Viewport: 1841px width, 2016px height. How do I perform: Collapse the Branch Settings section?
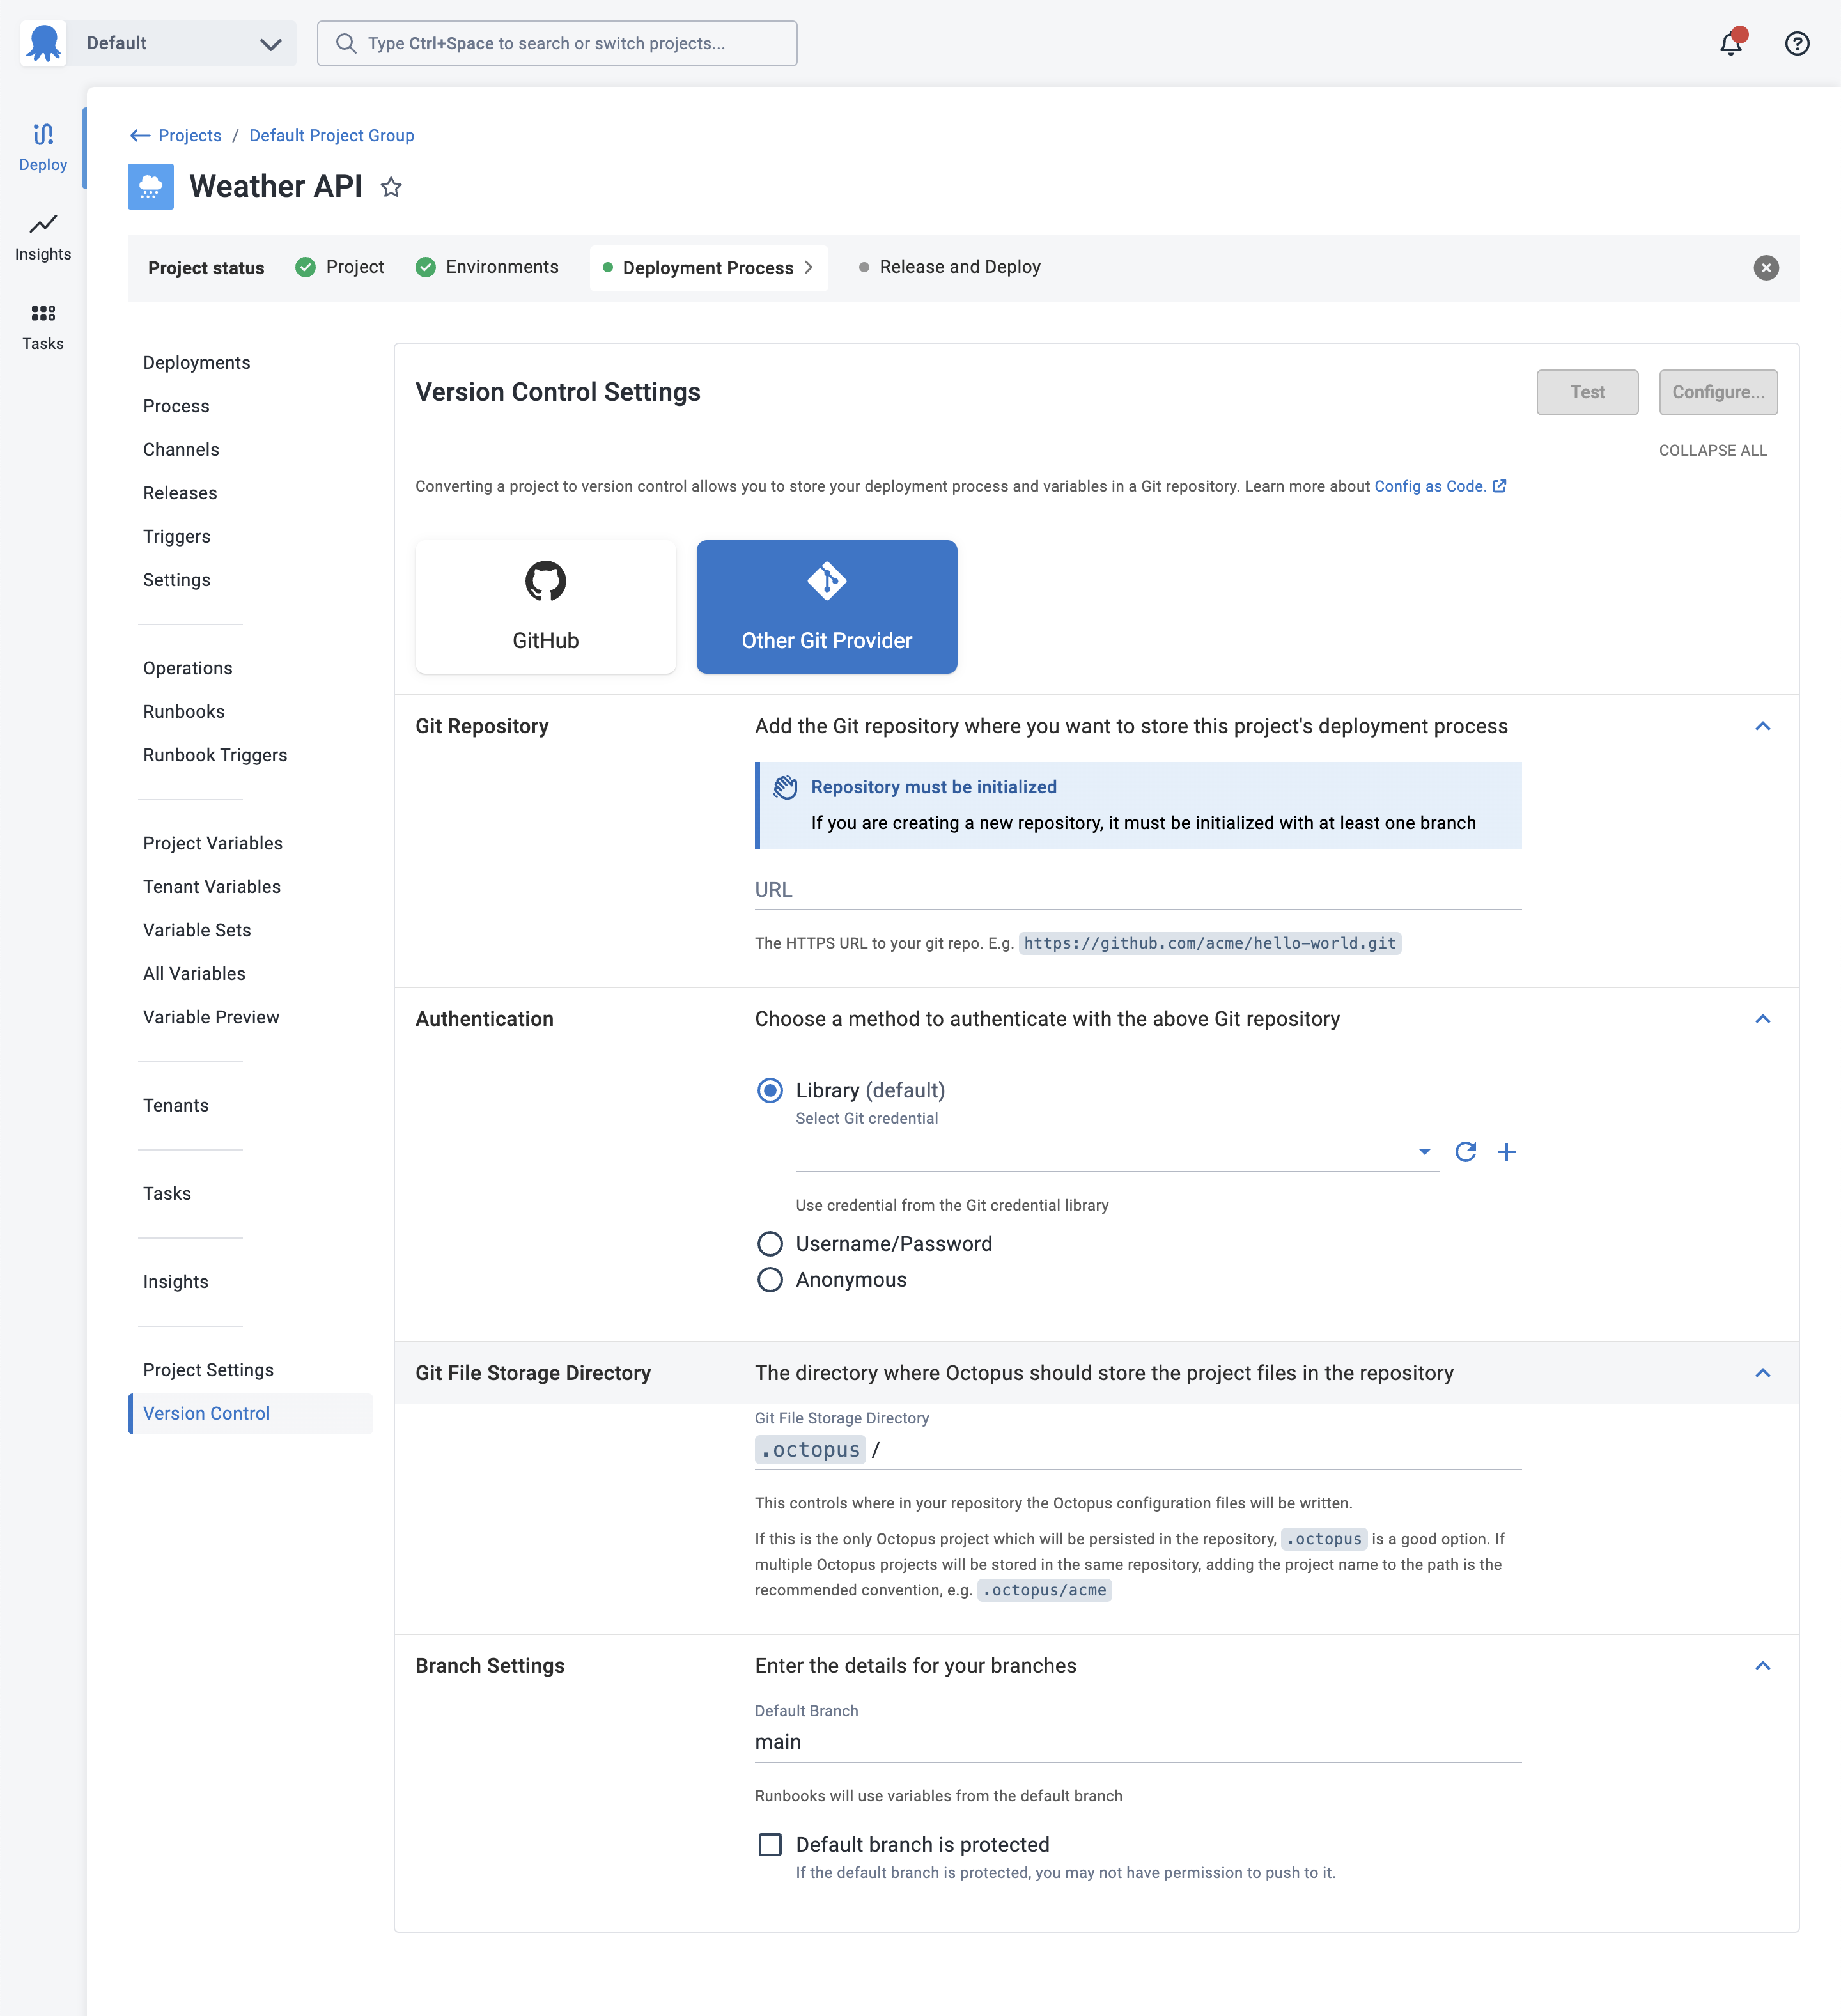click(1763, 1666)
